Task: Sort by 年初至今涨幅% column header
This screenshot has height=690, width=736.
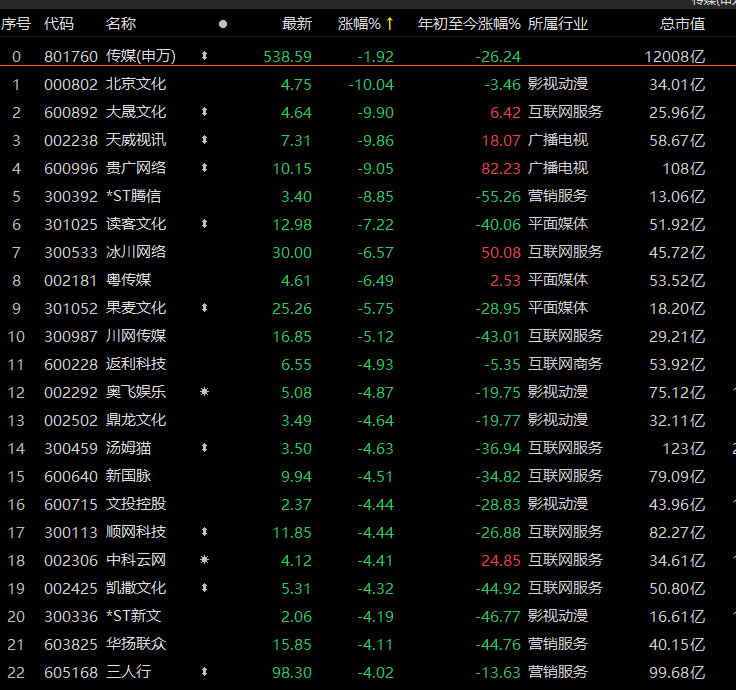Action: [468, 23]
